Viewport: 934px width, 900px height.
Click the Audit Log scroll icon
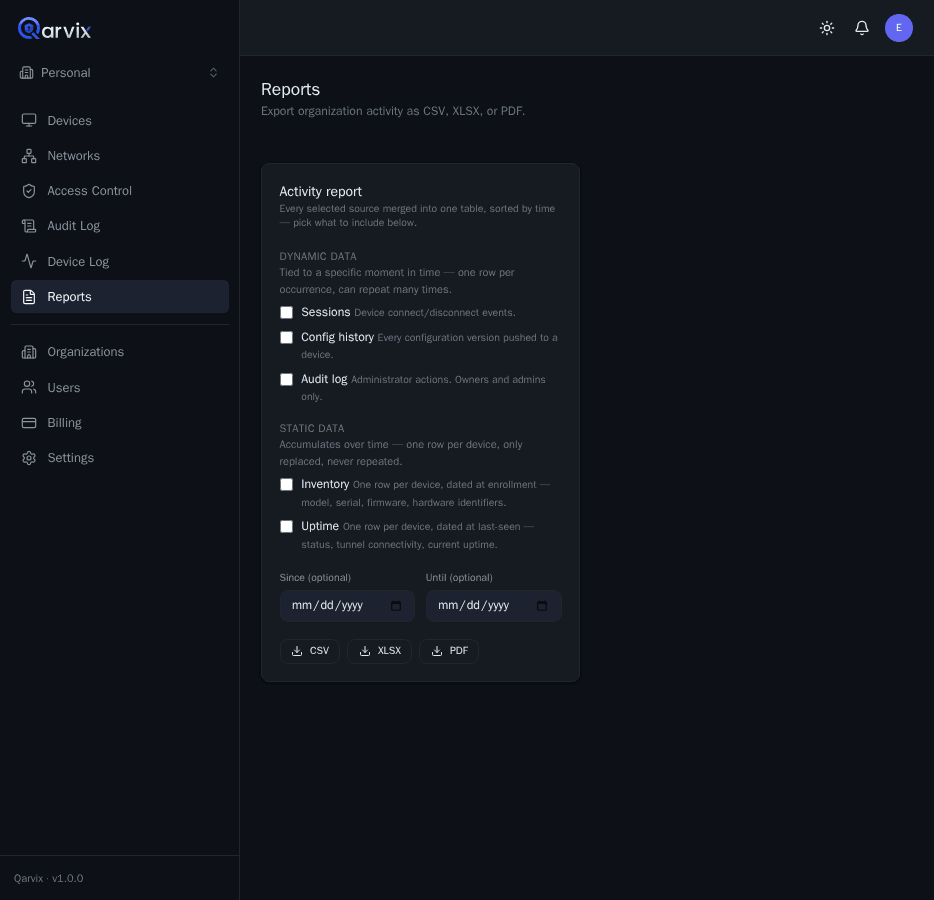click(x=29, y=226)
